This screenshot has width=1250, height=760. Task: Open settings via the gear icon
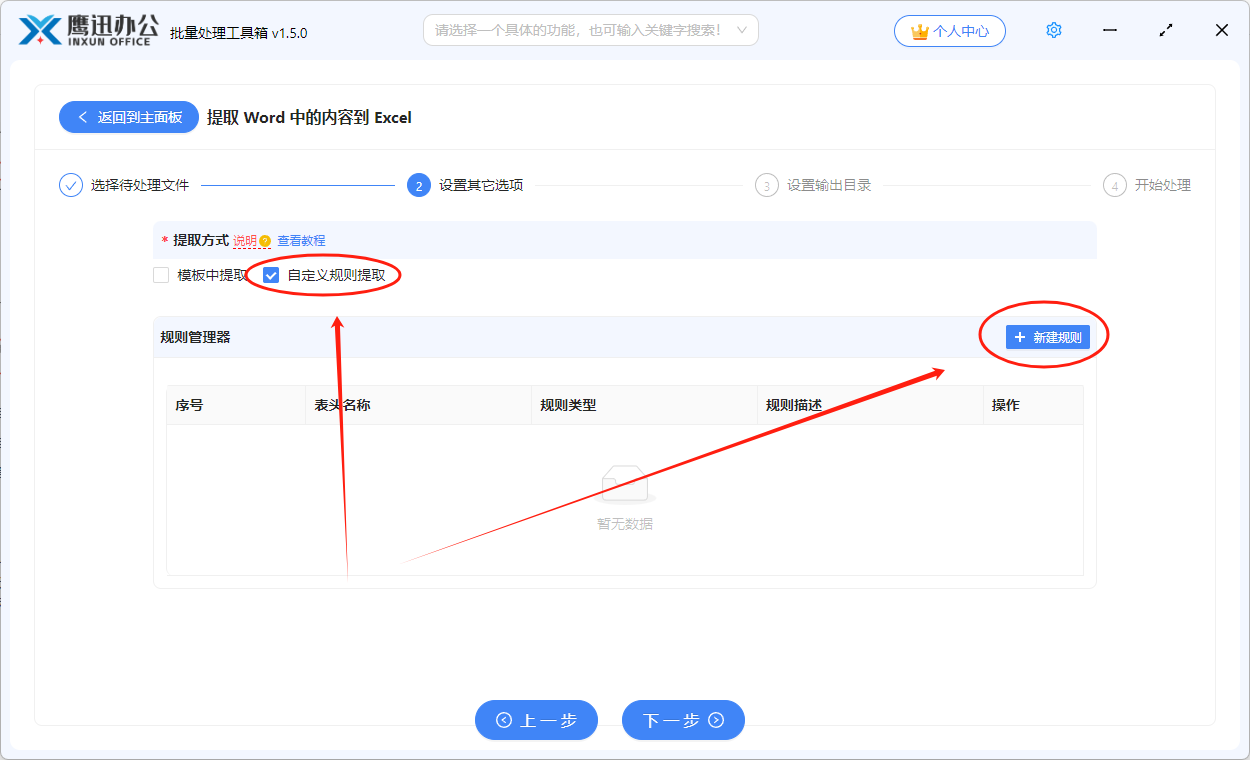point(1053,30)
